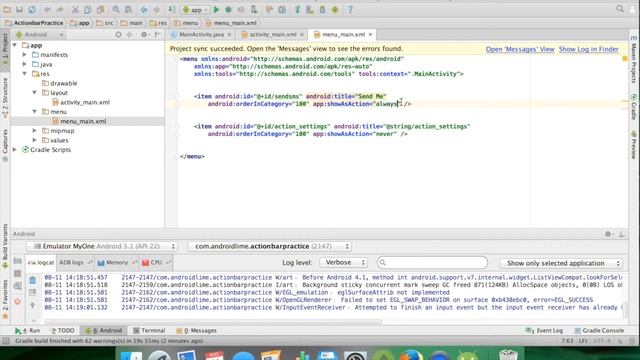Click the AVD Manager toolbar icon

pos(310,9)
